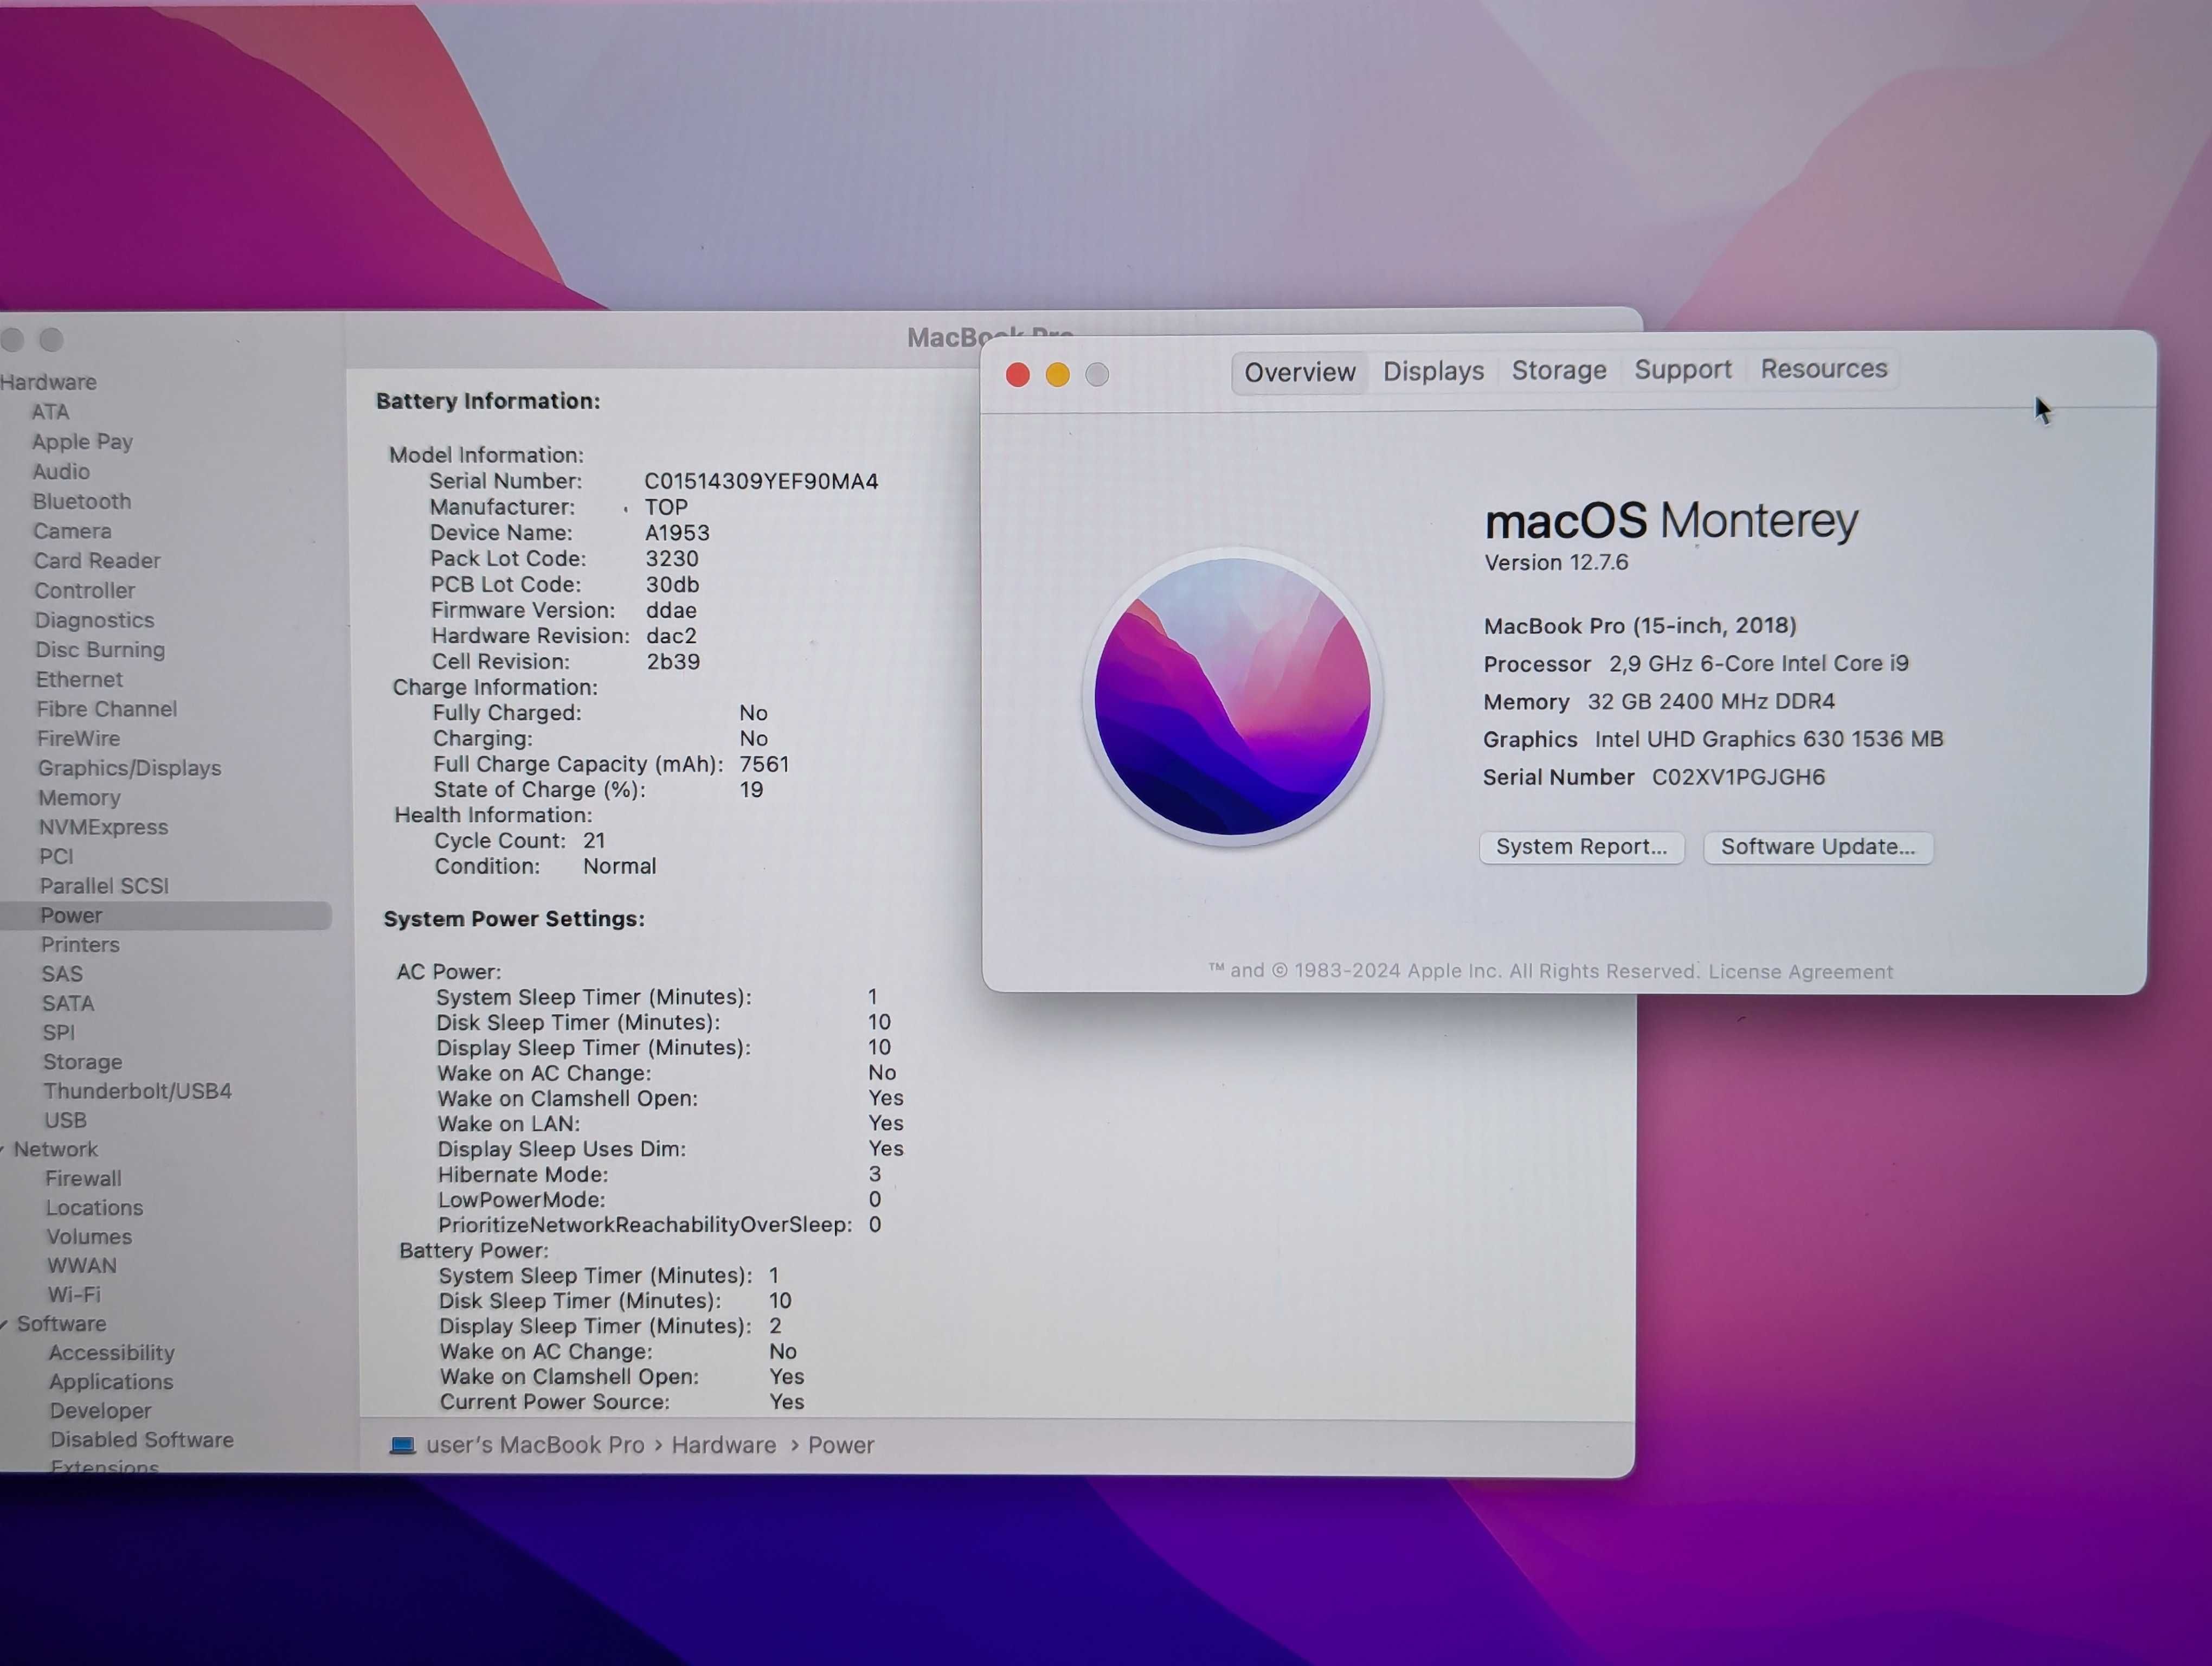The image size is (2212, 1666).
Task: Select Bluetooth in the sidebar
Action: [82, 501]
